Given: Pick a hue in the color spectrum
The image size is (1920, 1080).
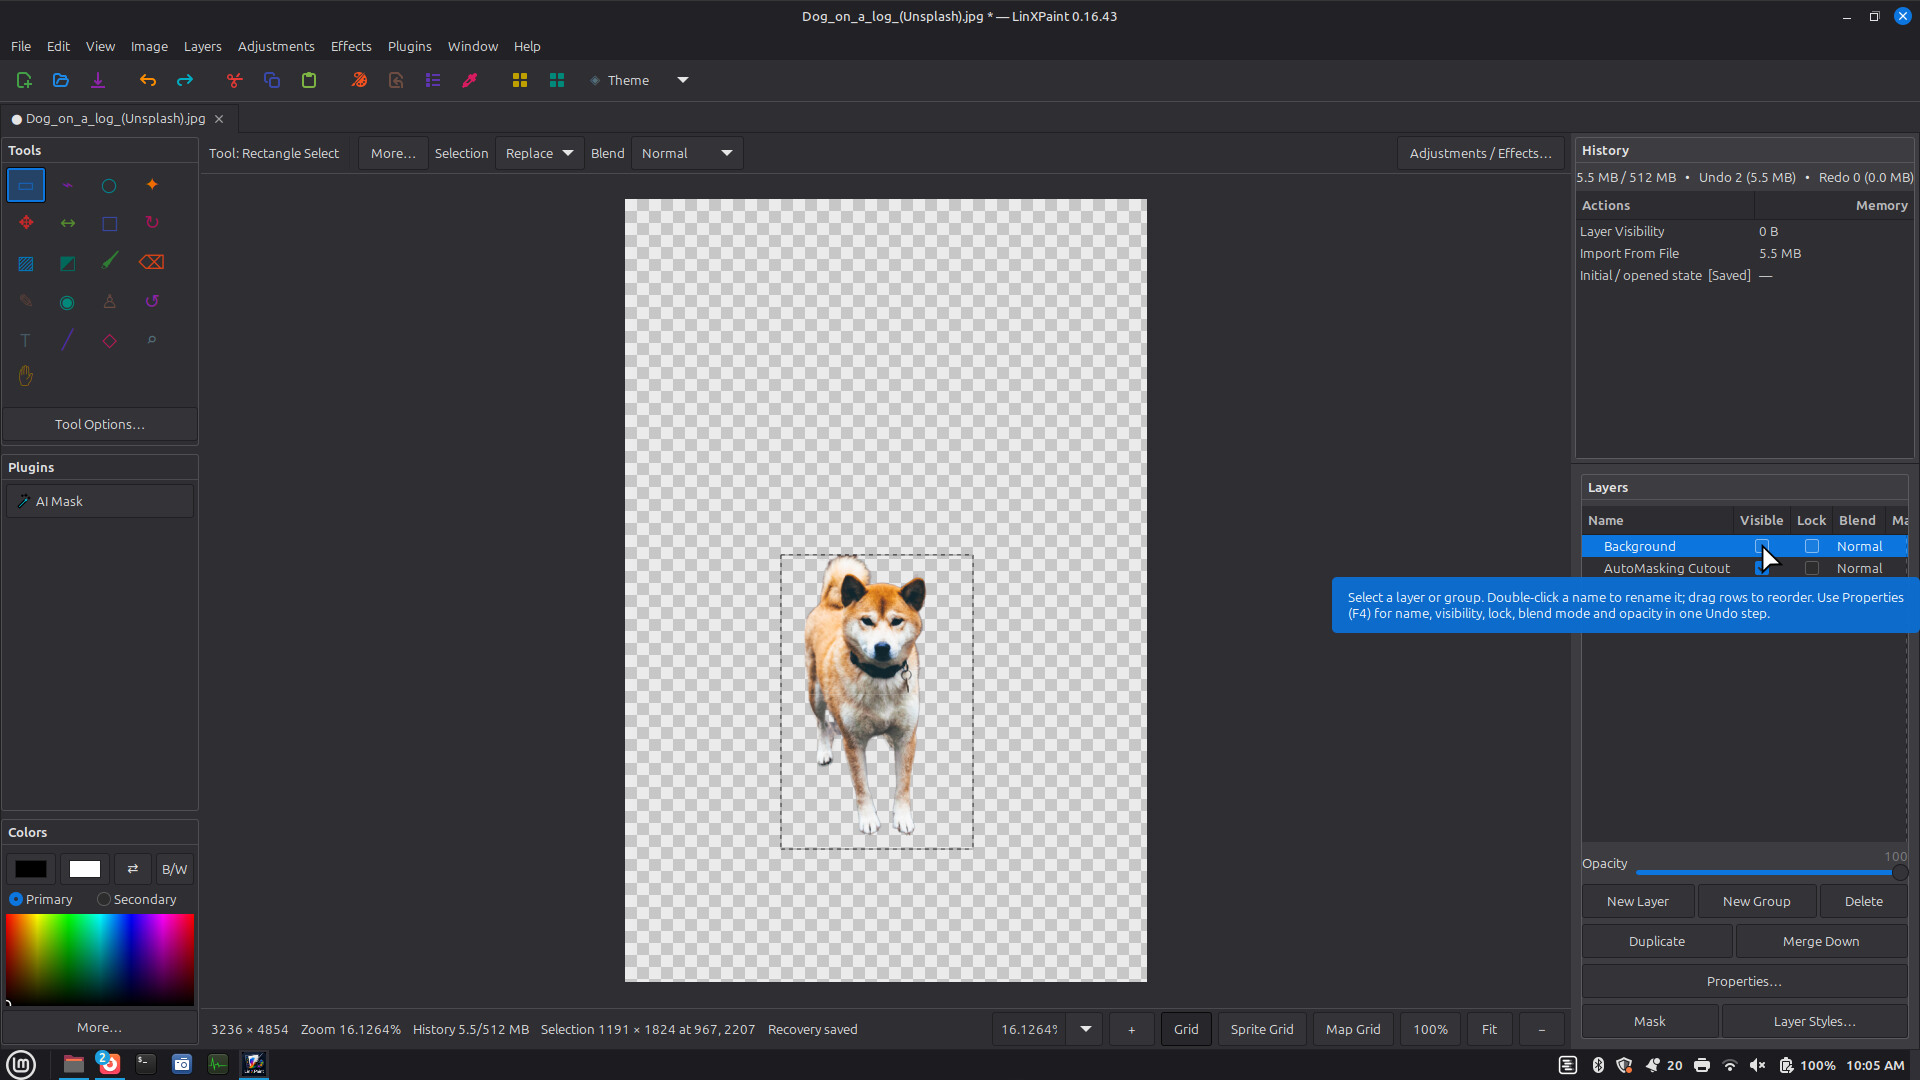Looking at the screenshot, I should click(x=100, y=960).
